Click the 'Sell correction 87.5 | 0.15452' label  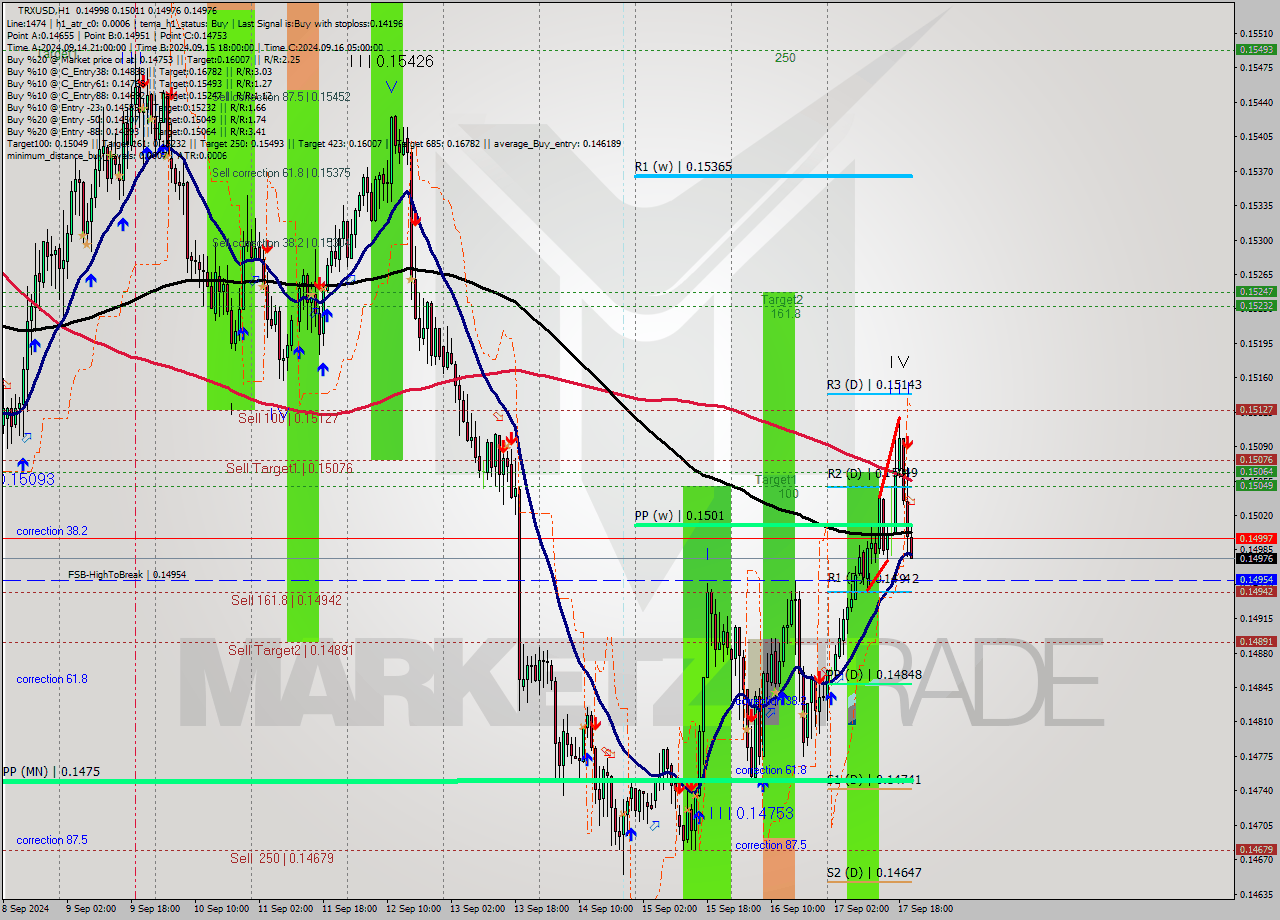(282, 97)
